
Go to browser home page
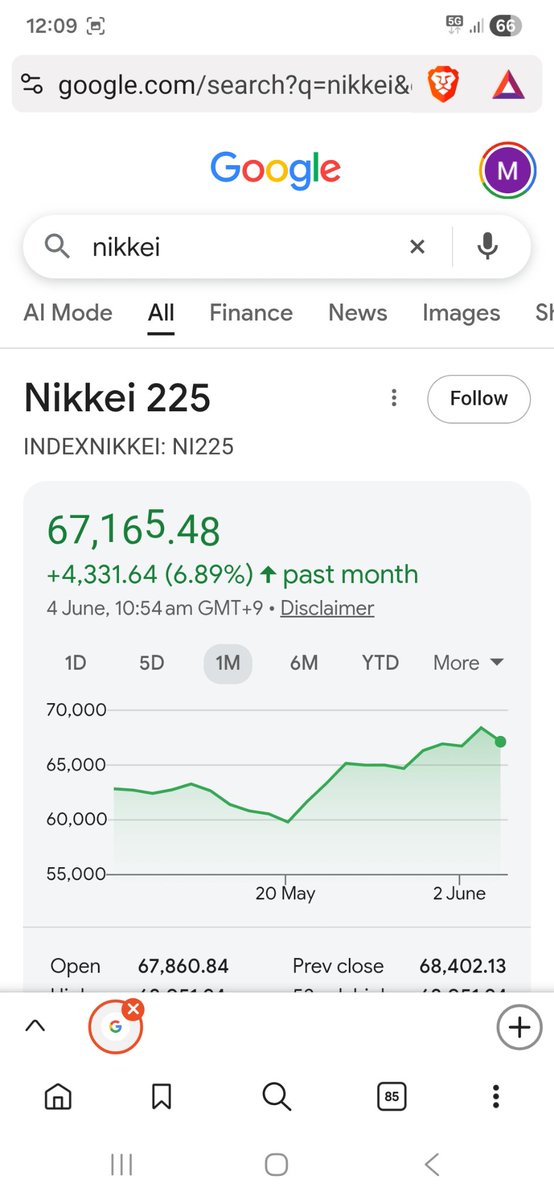pyautogui.click(x=58, y=1097)
